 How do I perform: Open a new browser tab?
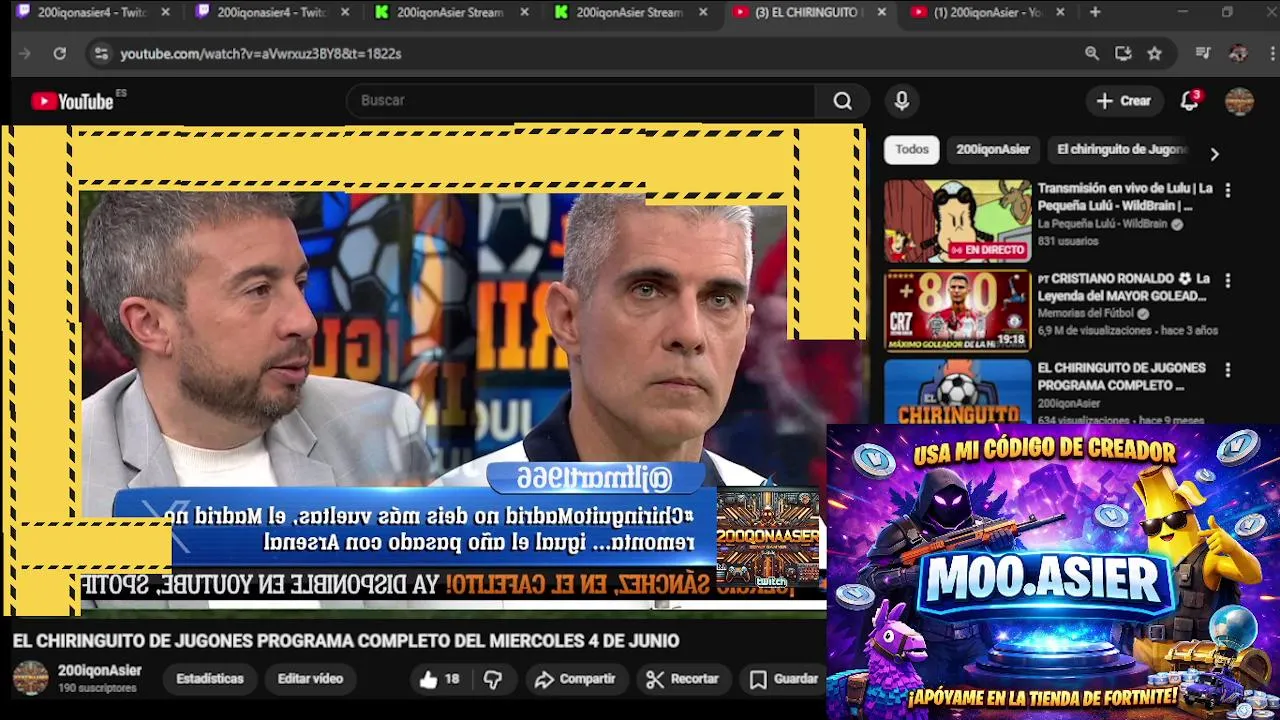pyautogui.click(x=1095, y=12)
